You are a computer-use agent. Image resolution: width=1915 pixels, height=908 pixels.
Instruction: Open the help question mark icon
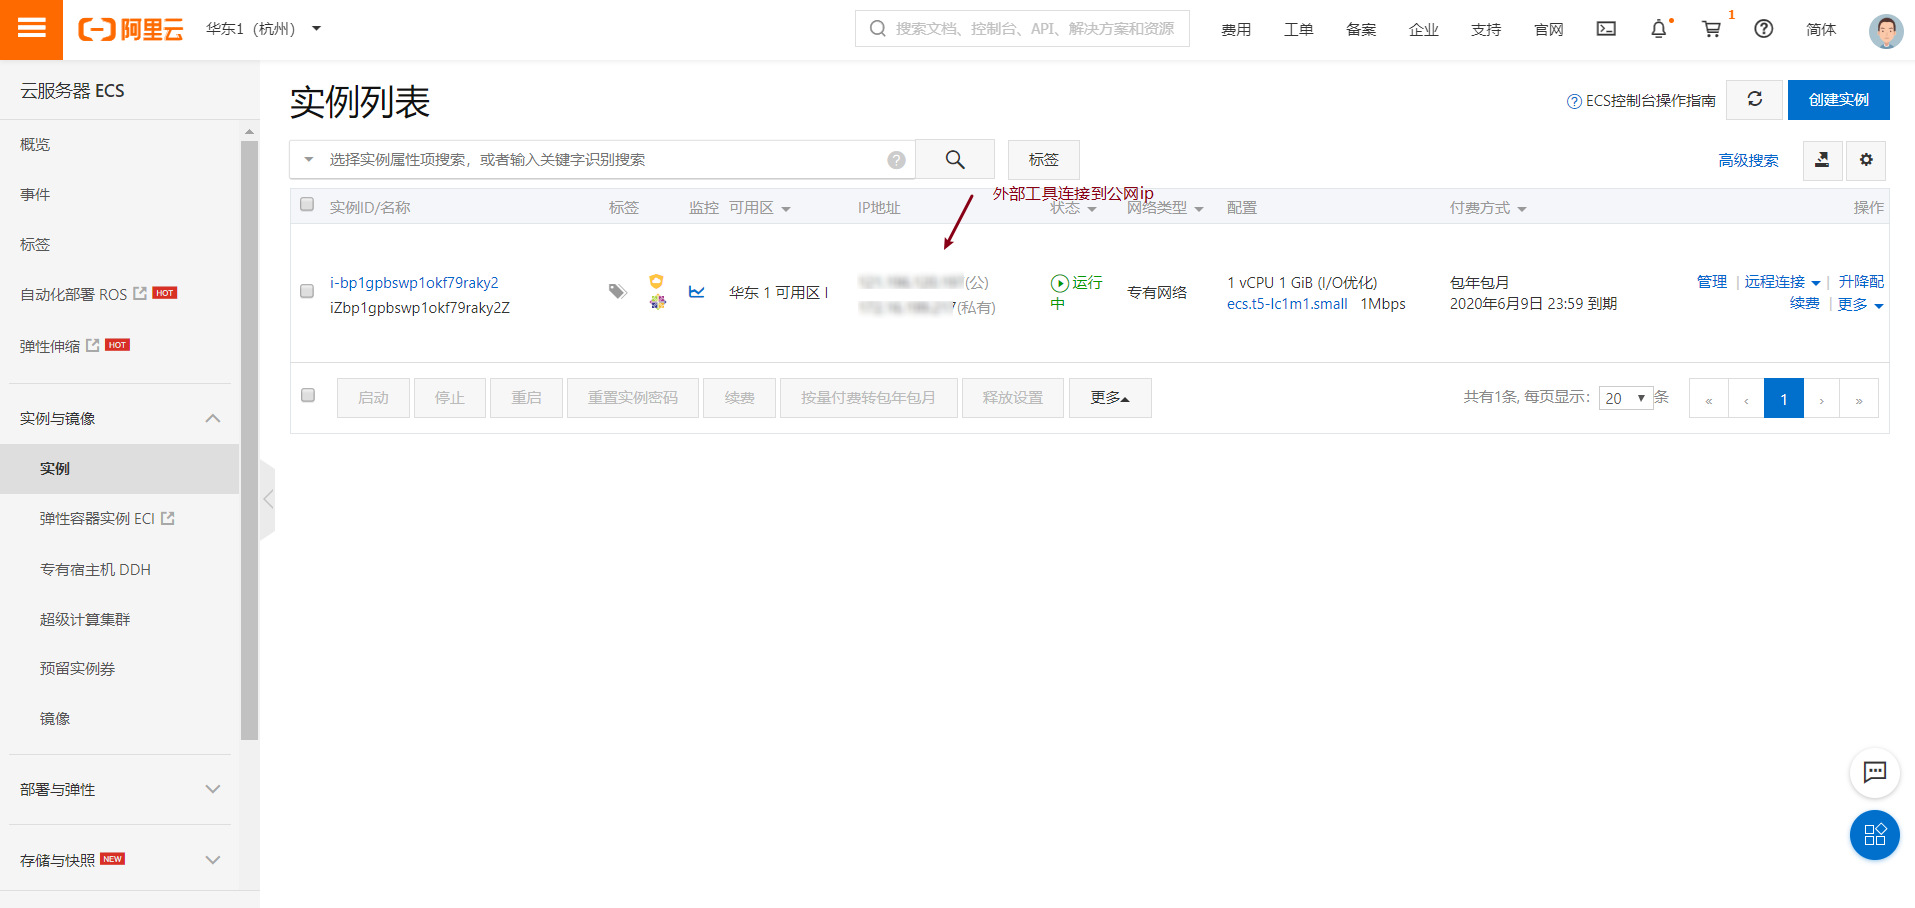click(1764, 29)
